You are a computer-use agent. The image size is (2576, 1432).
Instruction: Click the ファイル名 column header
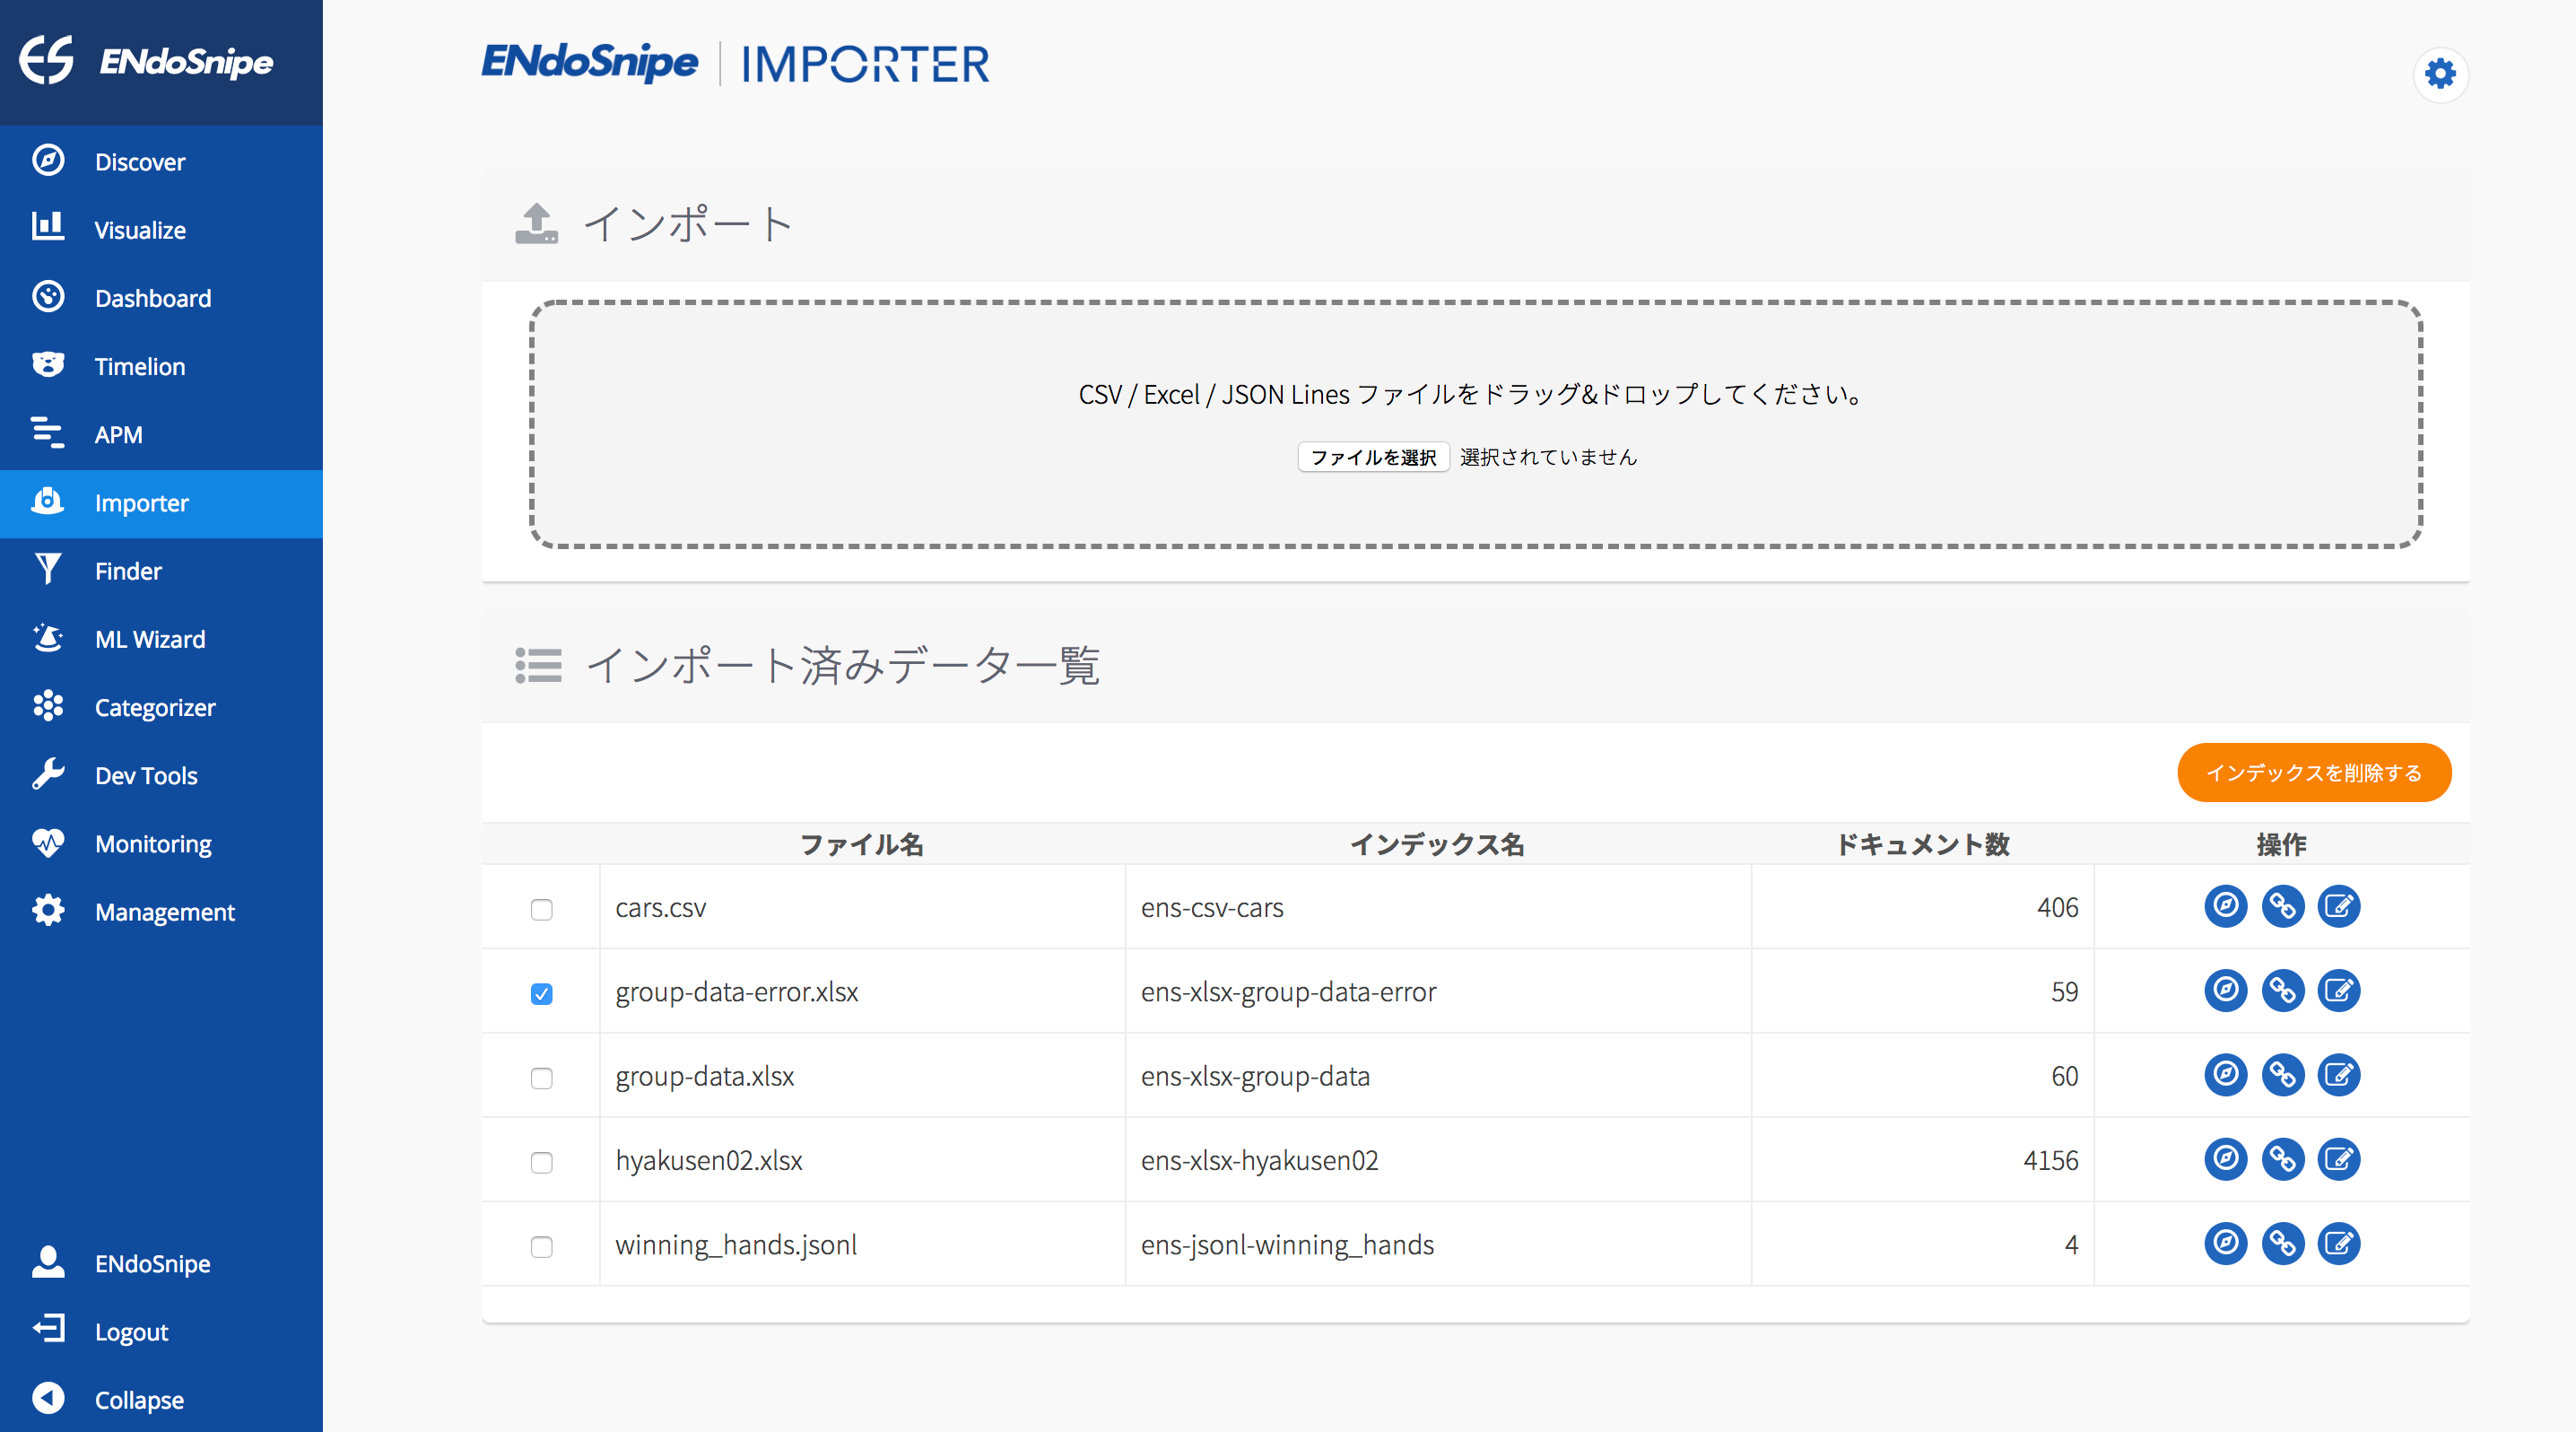pyautogui.click(x=862, y=844)
